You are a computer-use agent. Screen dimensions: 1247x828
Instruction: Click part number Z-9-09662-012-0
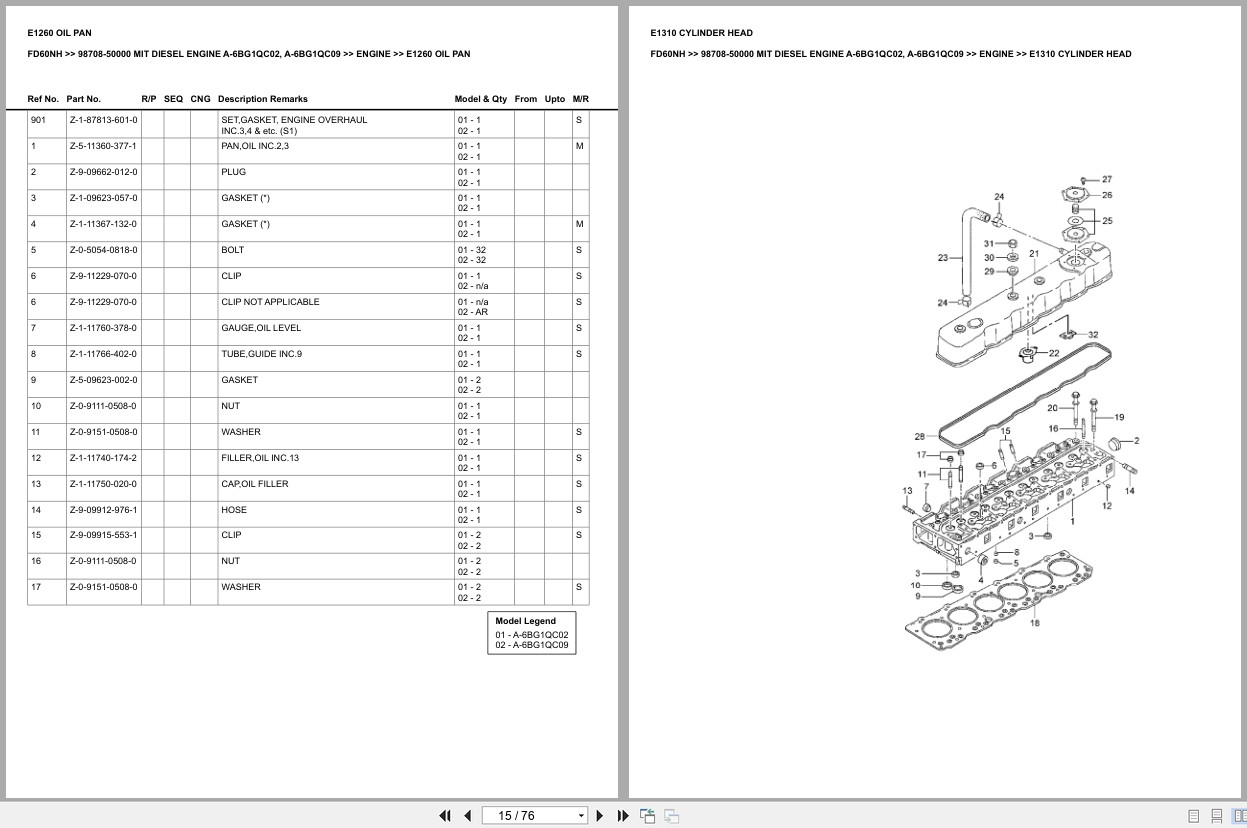click(104, 172)
